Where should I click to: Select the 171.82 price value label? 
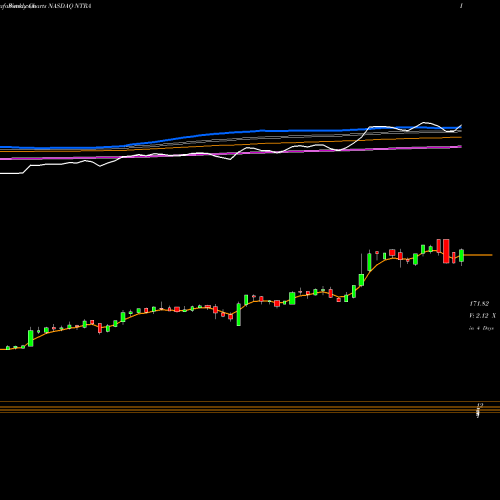click(x=479, y=304)
